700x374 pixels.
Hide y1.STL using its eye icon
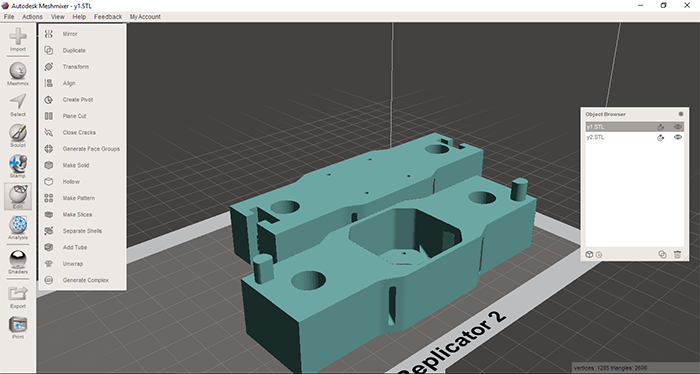[x=678, y=127]
